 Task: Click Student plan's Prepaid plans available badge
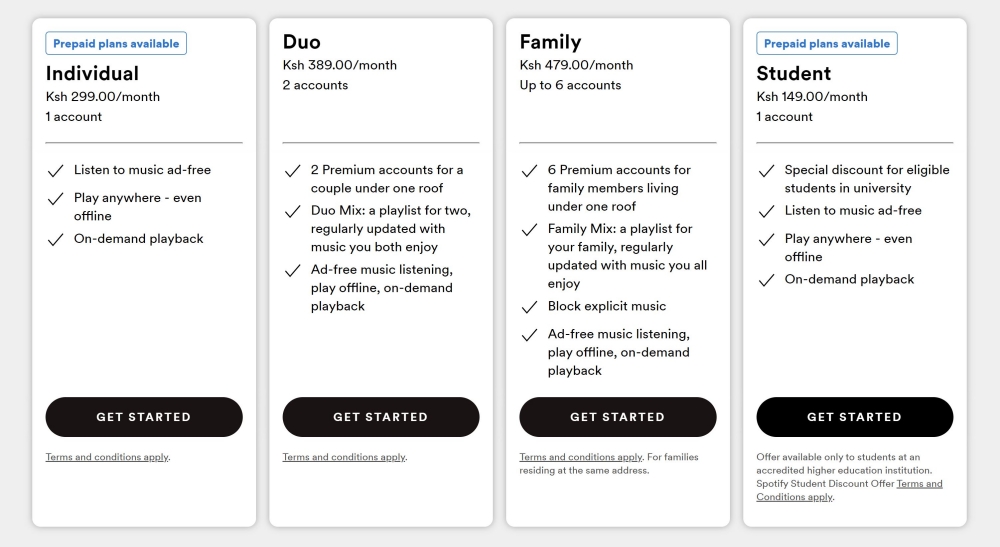click(827, 44)
